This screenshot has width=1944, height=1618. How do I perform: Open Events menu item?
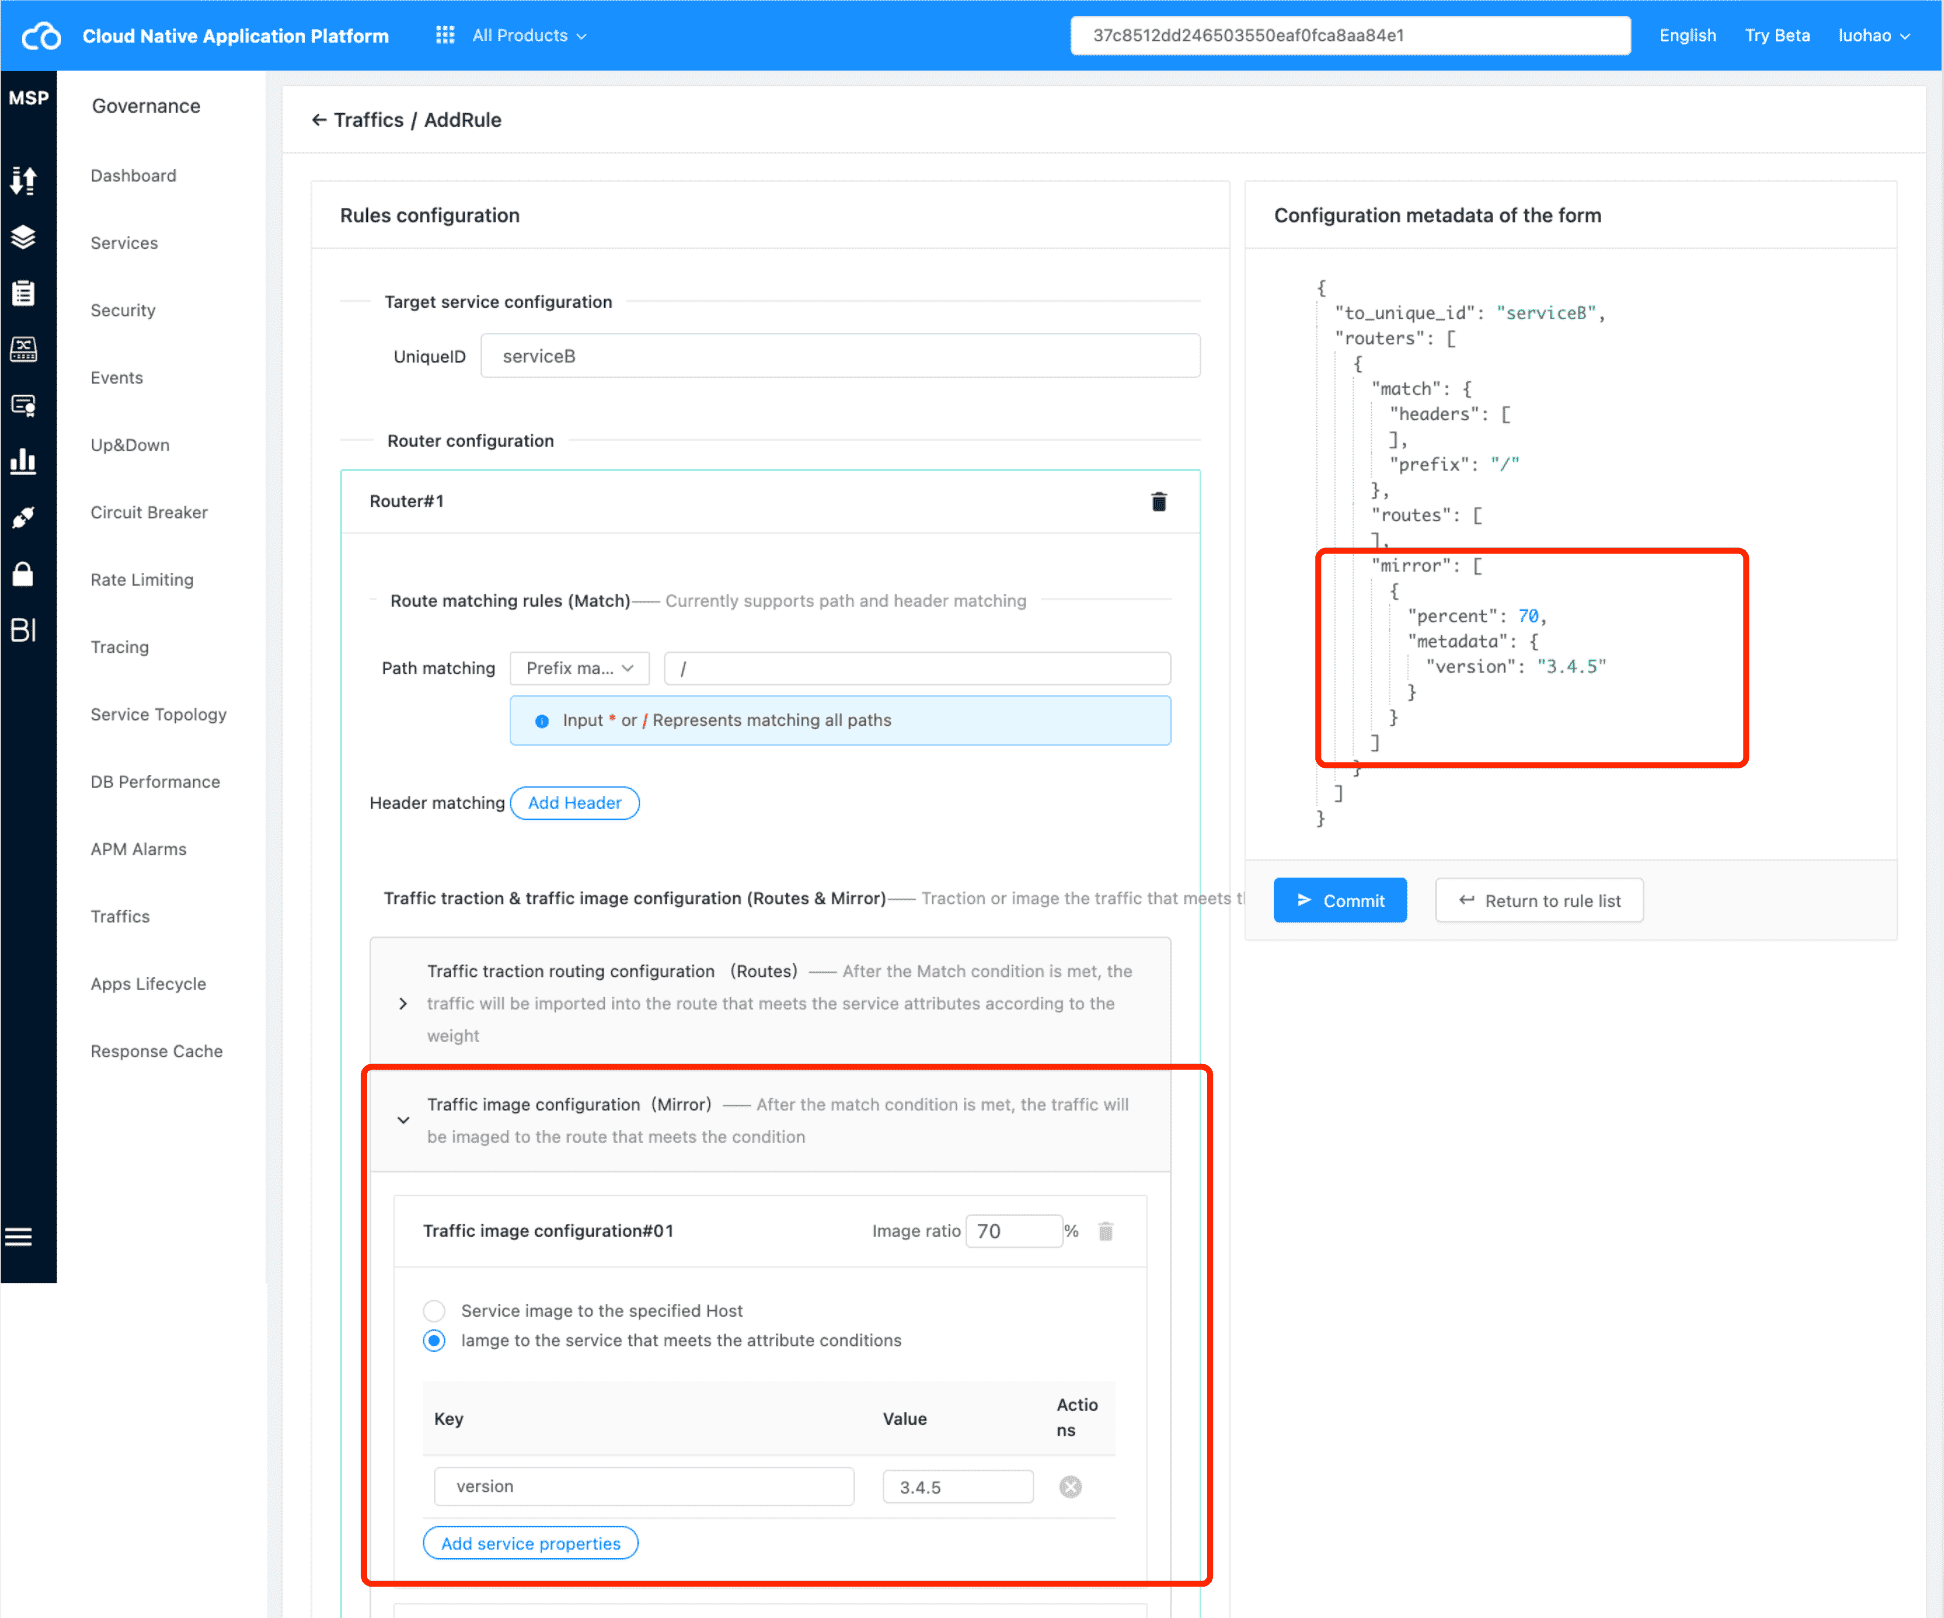coord(117,378)
